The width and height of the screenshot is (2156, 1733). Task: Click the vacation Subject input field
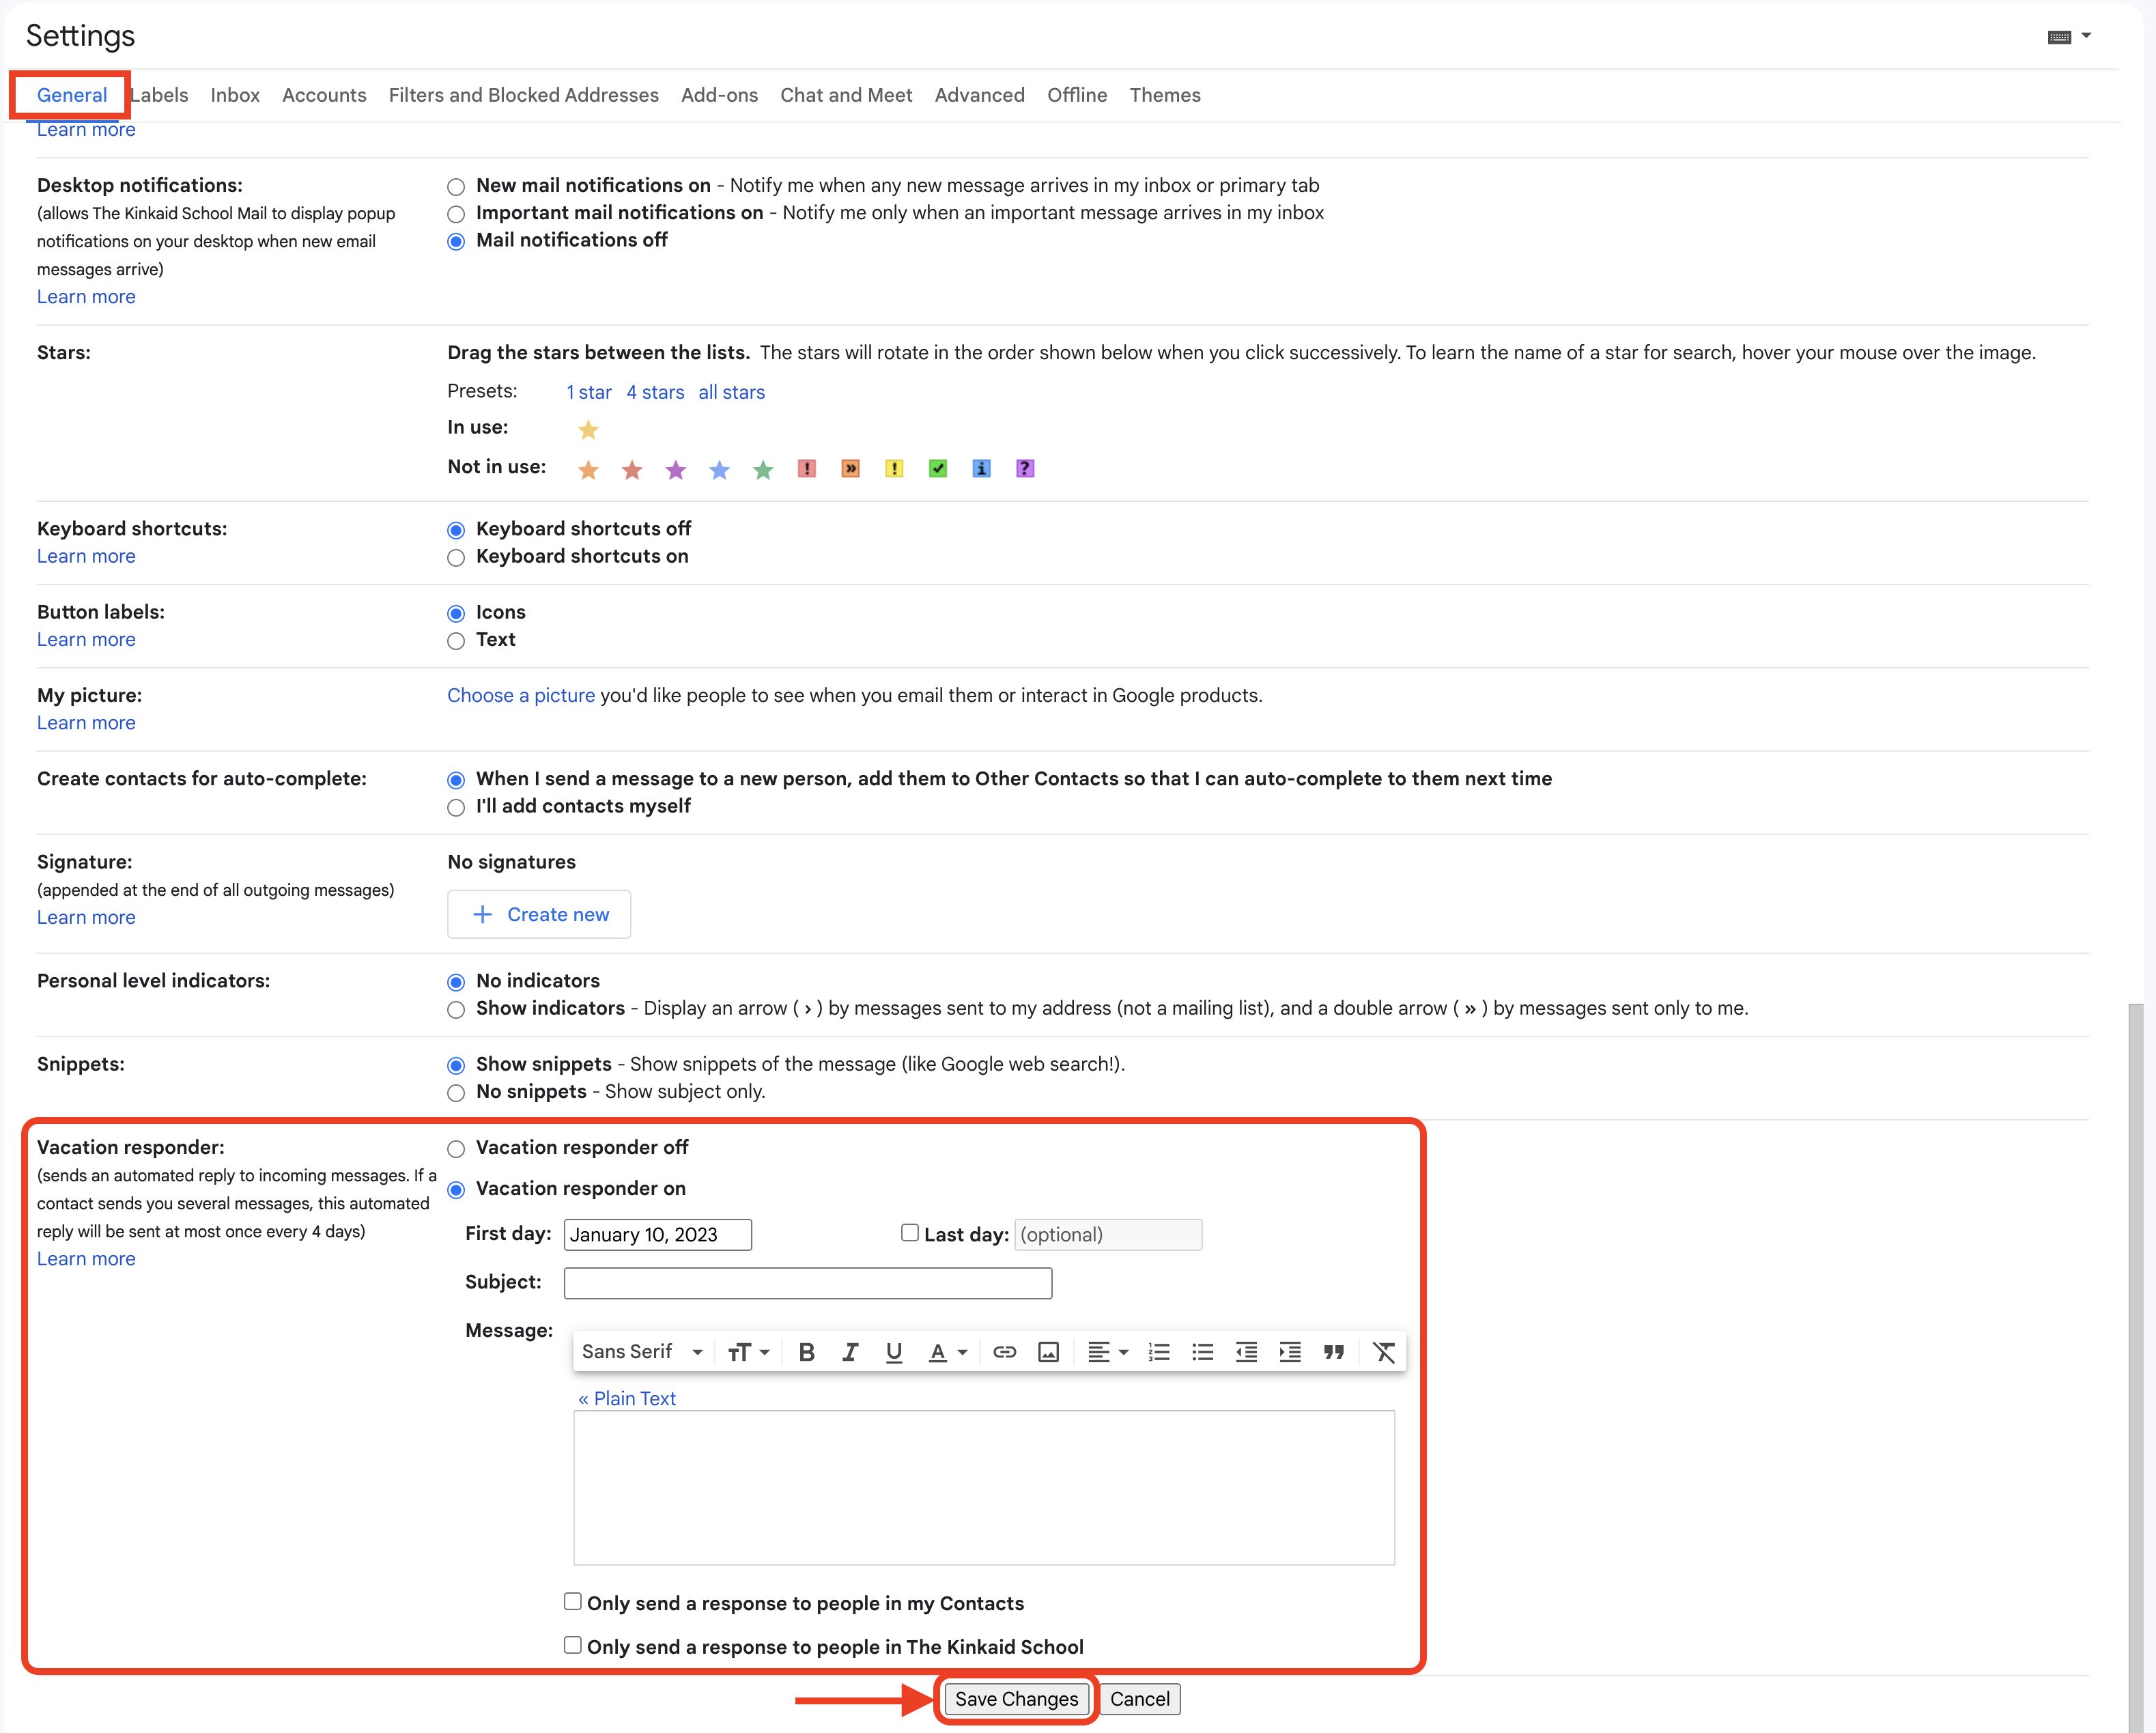807,1283
